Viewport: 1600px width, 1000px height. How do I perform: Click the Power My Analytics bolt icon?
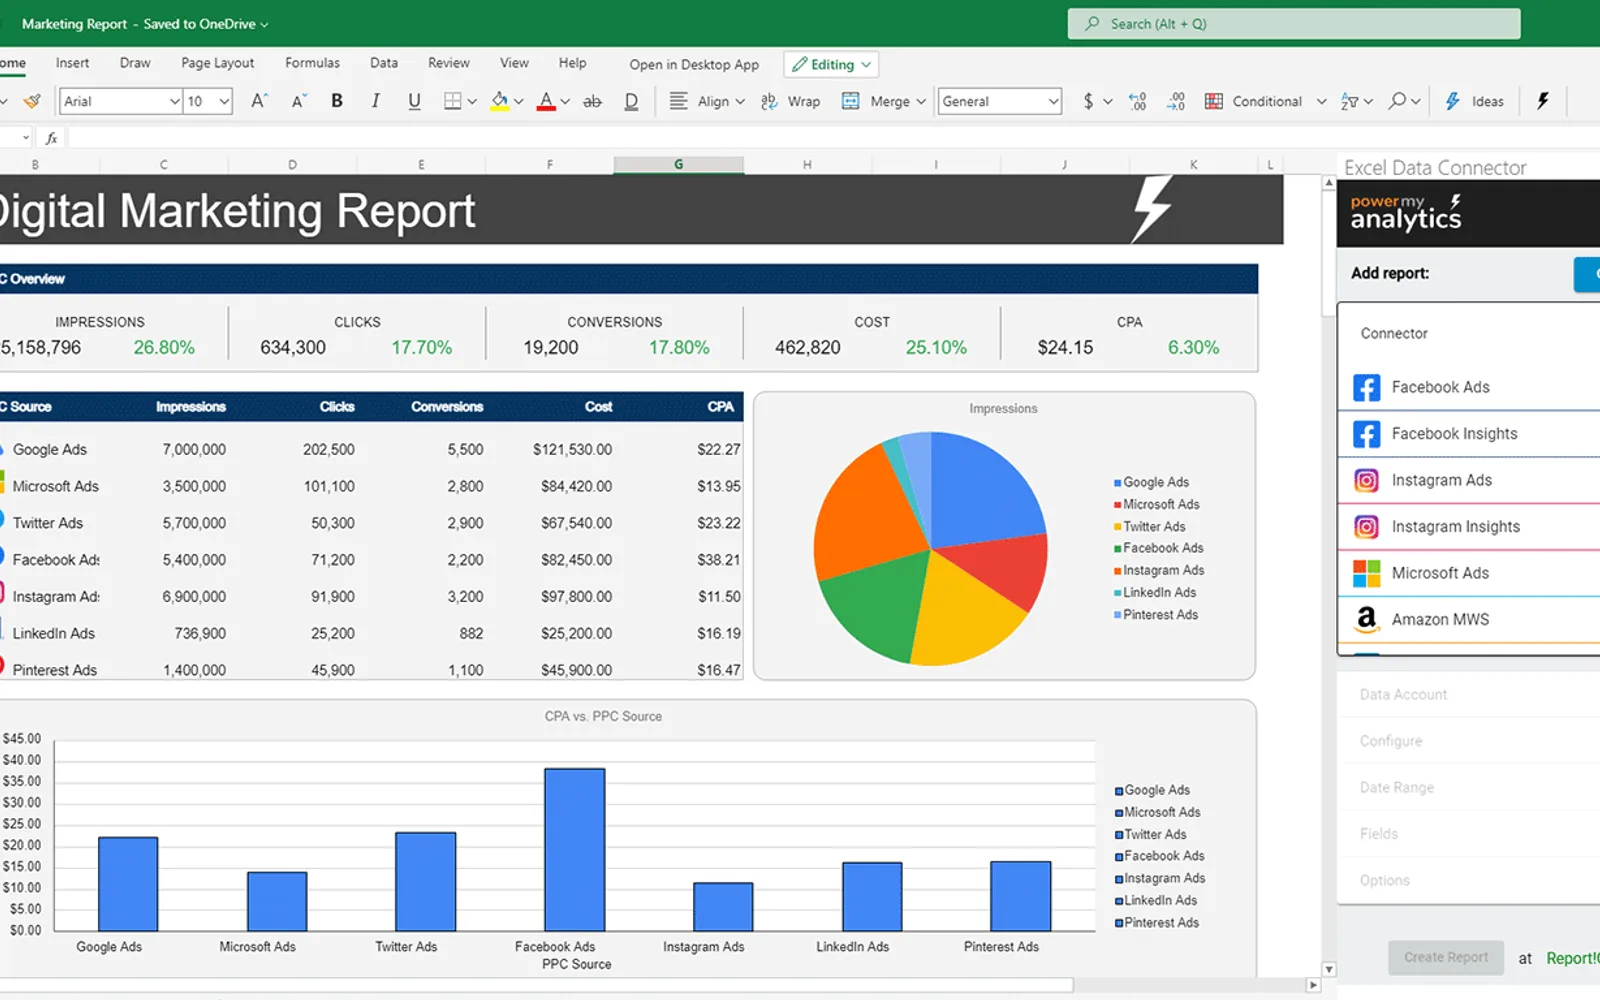click(x=1543, y=101)
